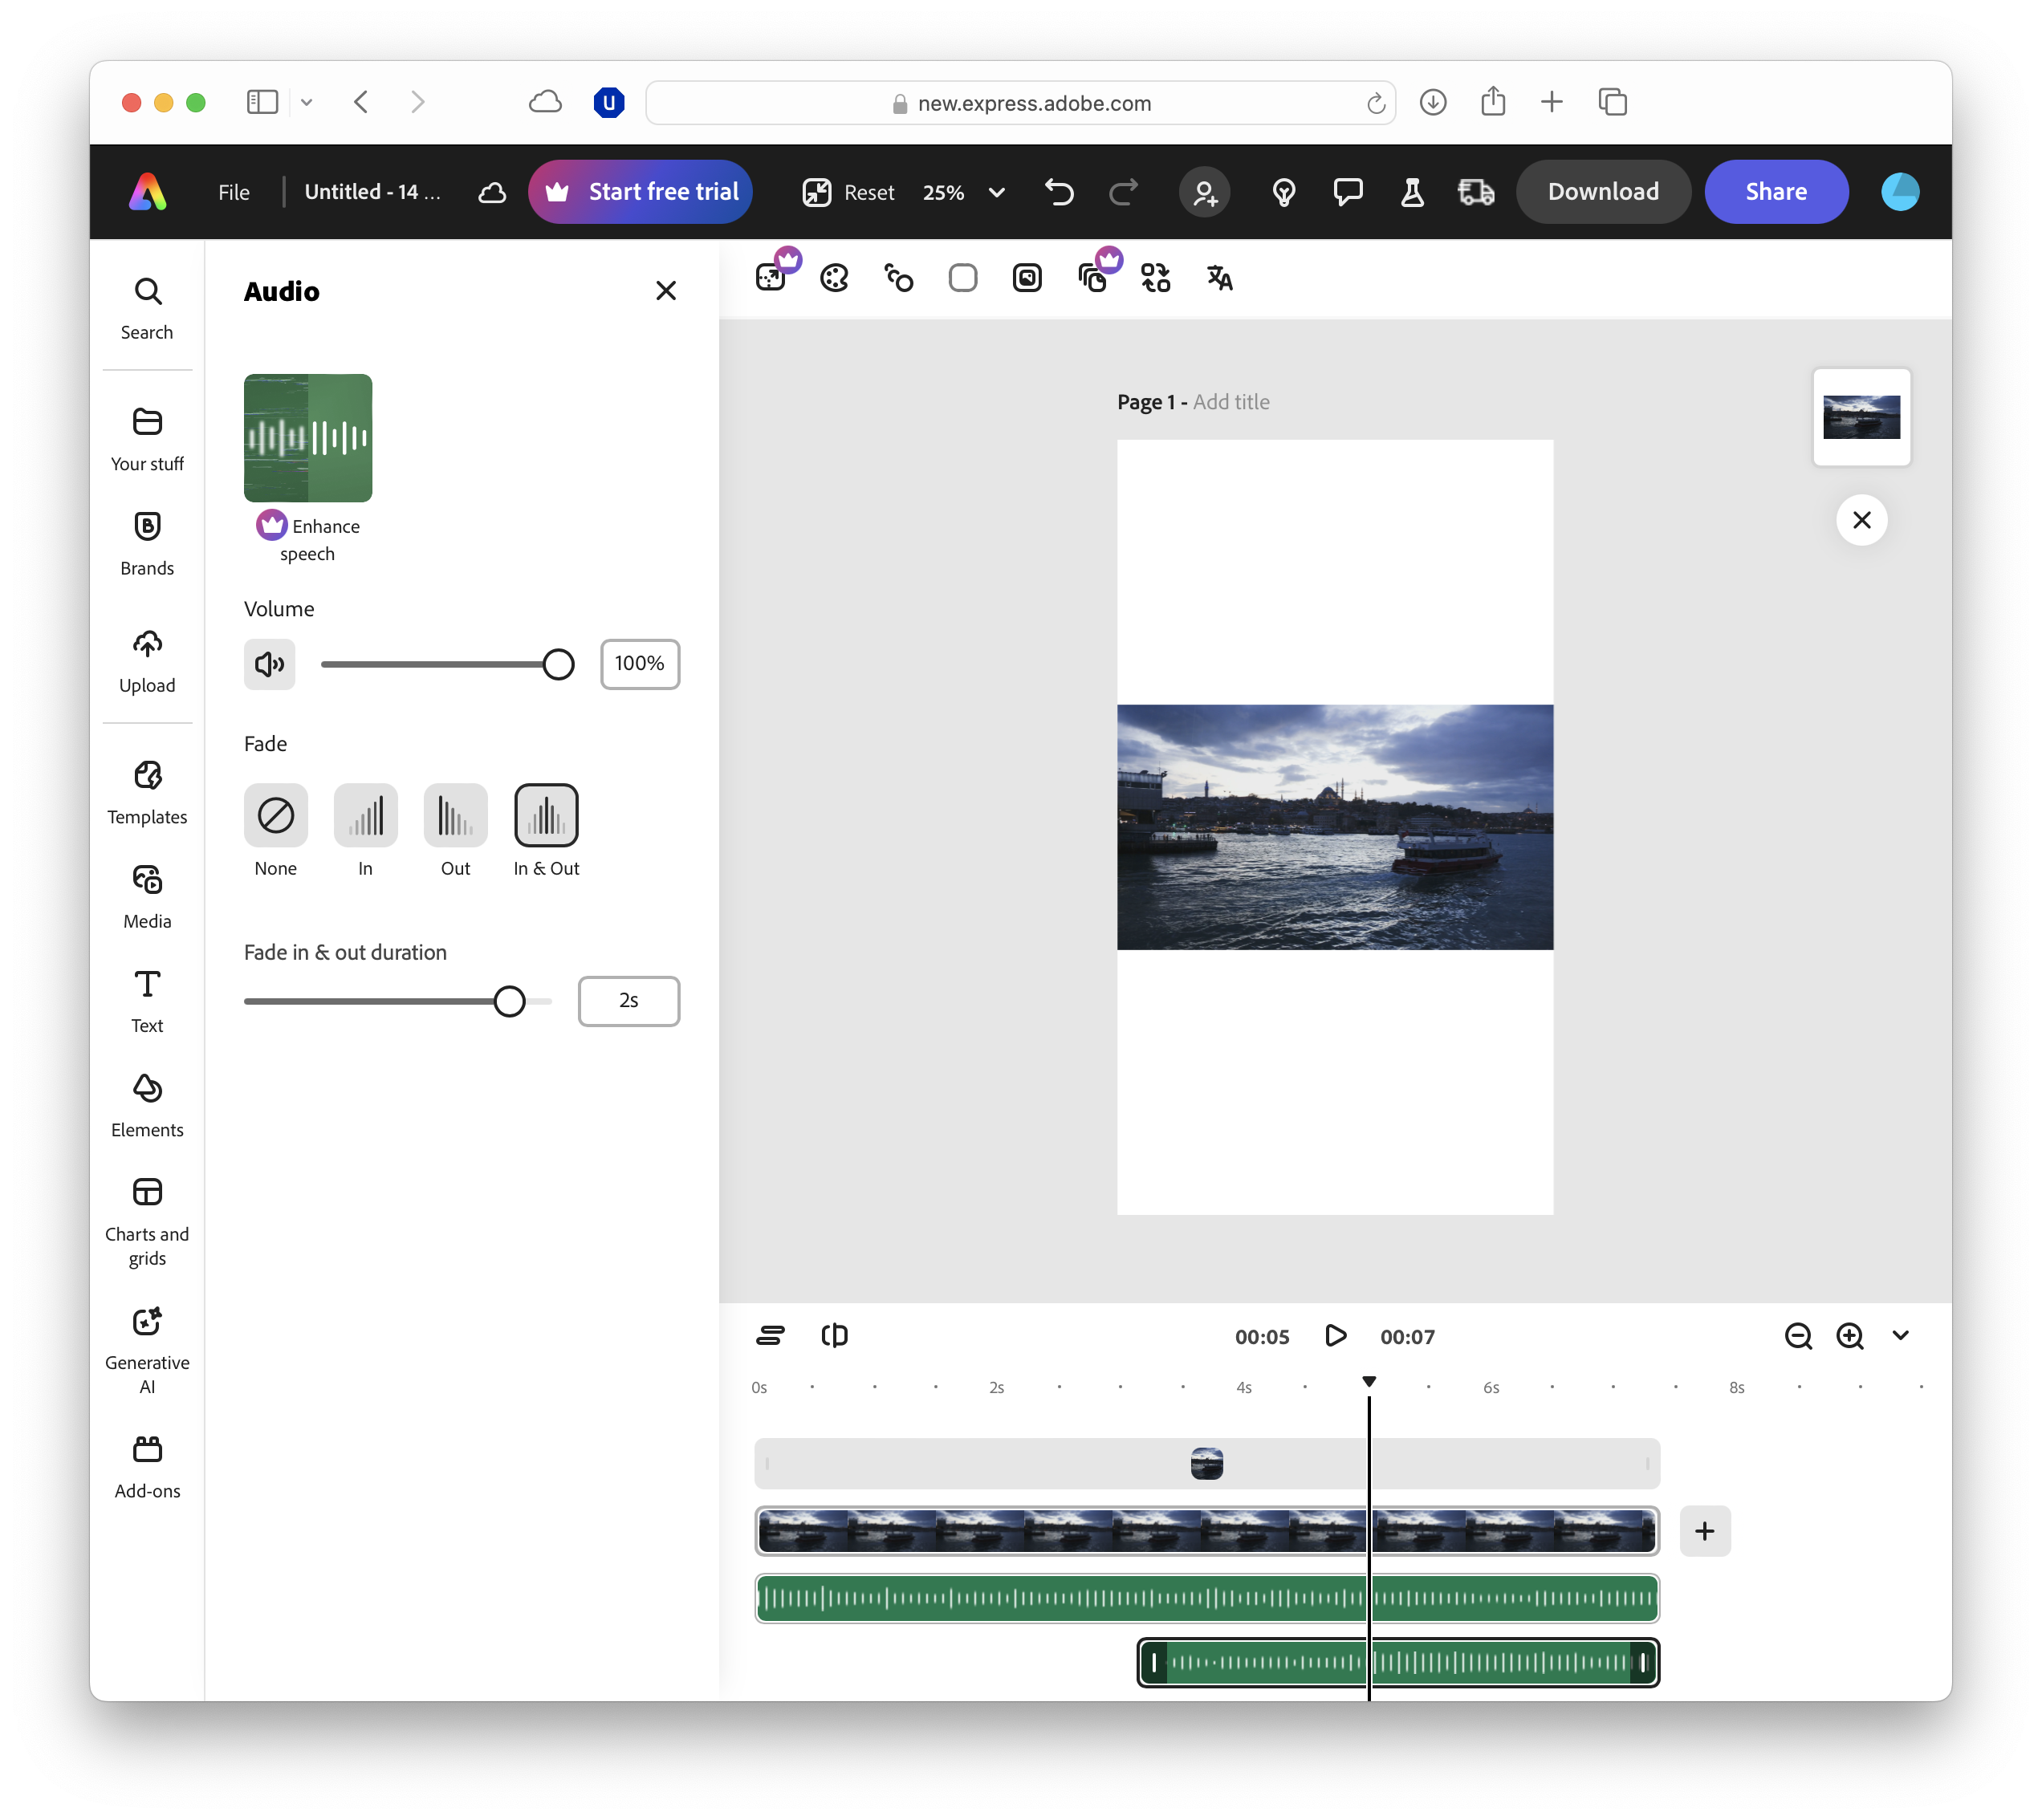Click the 100% volume input field

pos(640,663)
